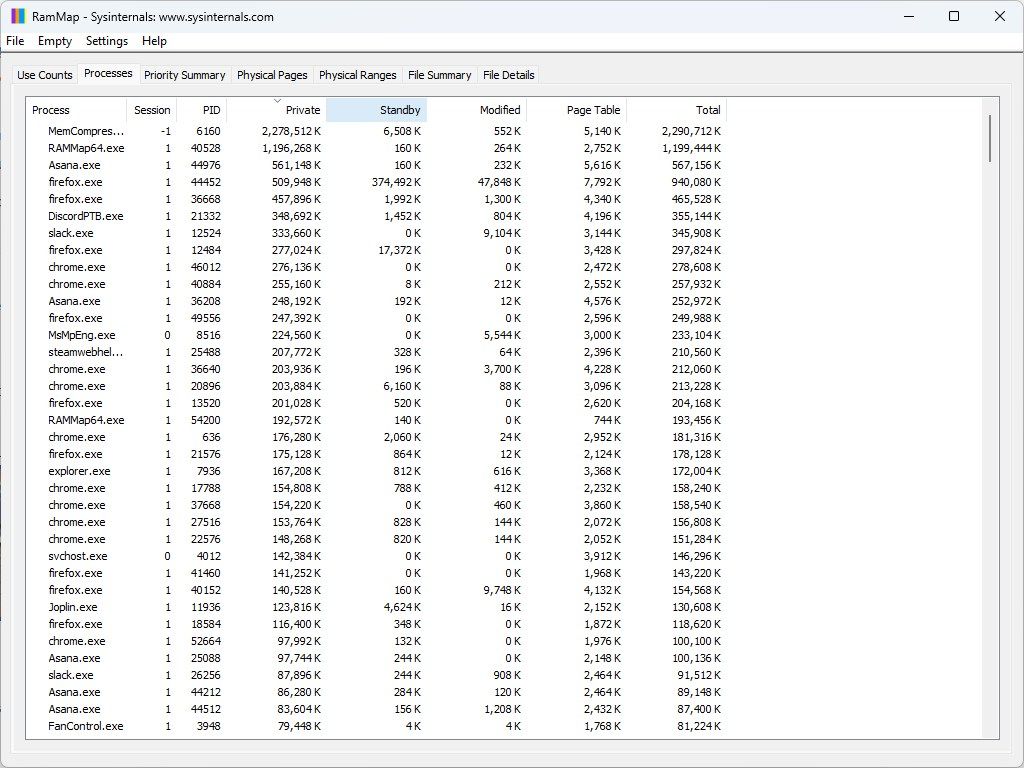Select the MemCompres... process row
Viewport: 1024px width, 768px height.
click(377, 131)
